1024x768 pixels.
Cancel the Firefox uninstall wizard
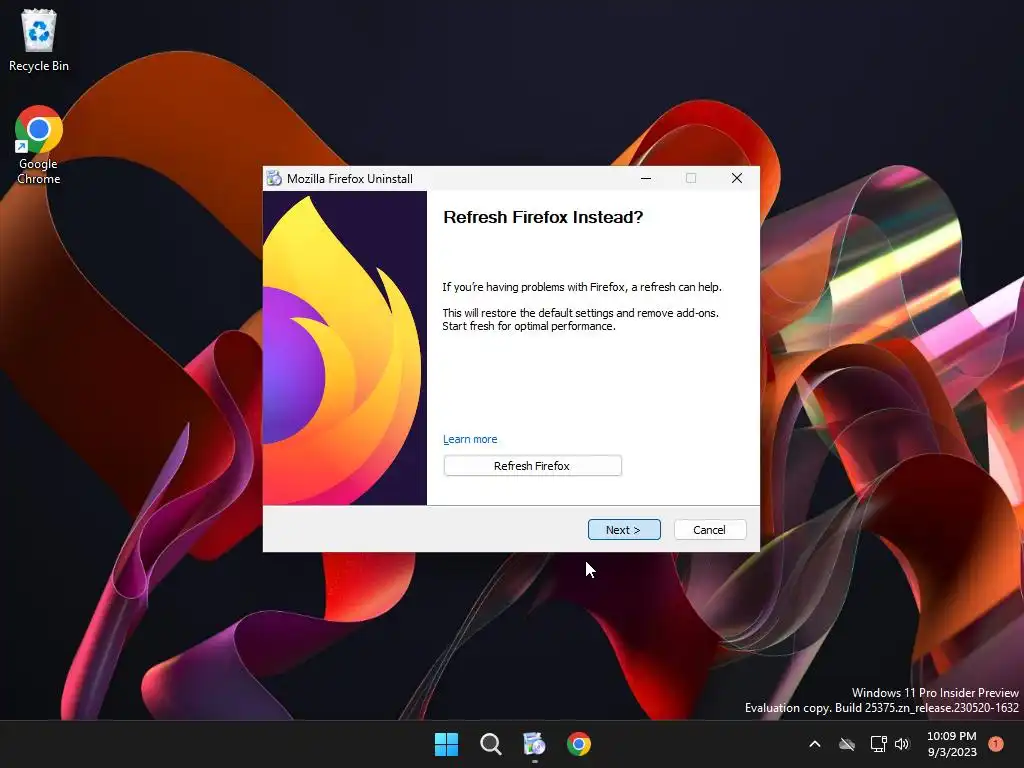click(x=709, y=530)
